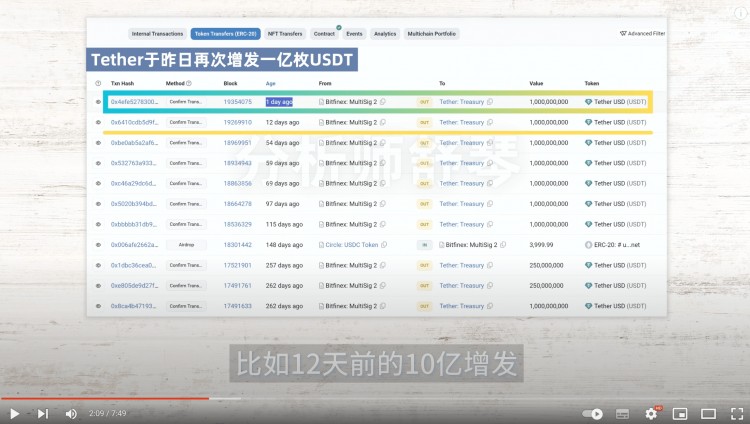750x424 pixels.
Task: Open block 19269910 link
Action: pos(238,122)
